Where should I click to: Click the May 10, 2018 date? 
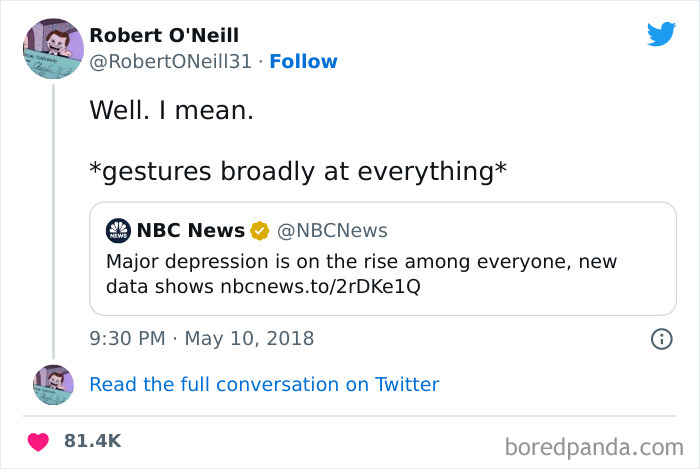pyautogui.click(x=248, y=339)
